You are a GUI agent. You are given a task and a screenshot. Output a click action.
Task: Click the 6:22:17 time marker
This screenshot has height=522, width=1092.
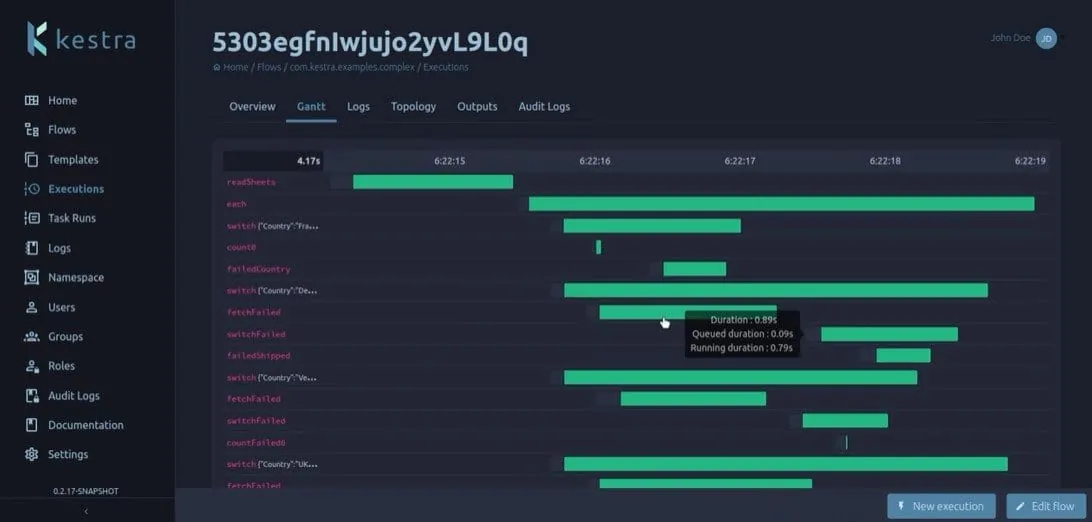coord(740,161)
